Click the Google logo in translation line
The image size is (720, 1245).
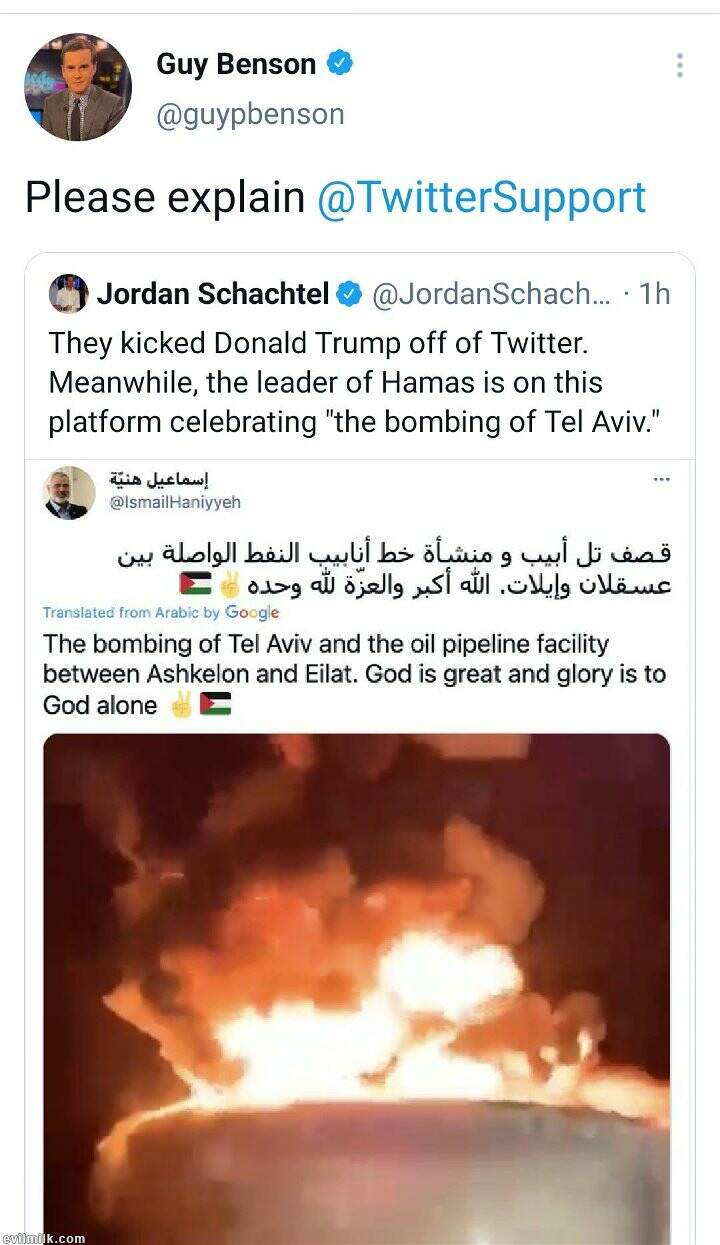252,612
